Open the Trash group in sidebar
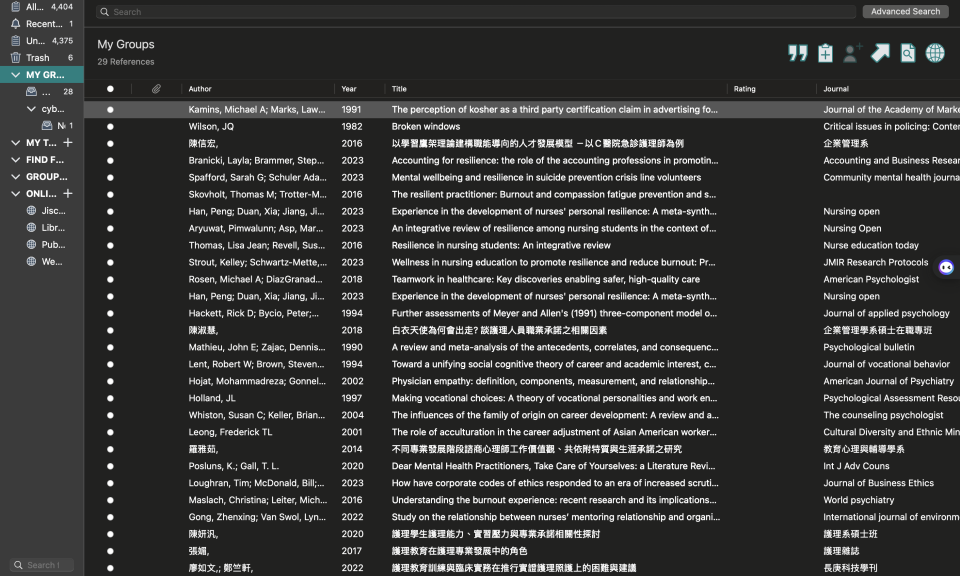 38,58
